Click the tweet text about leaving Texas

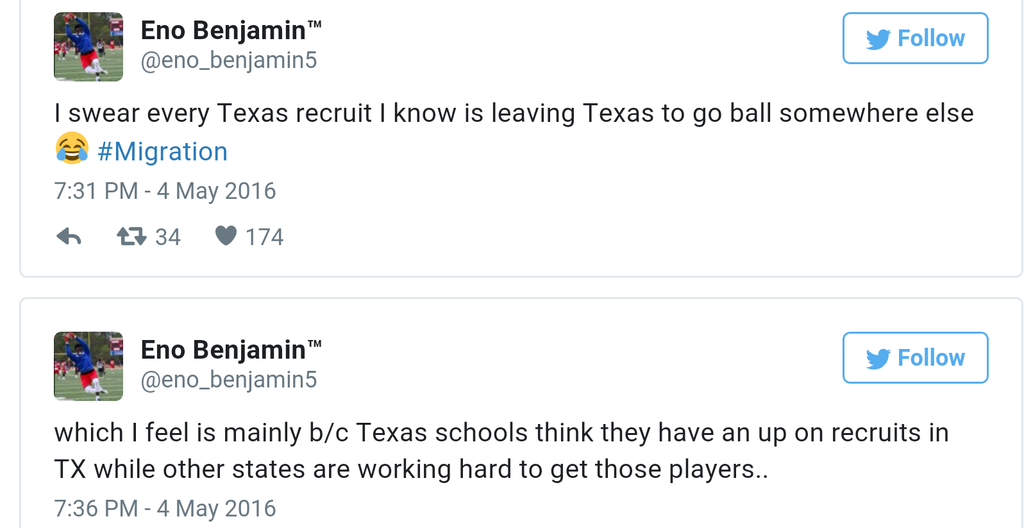(x=513, y=114)
